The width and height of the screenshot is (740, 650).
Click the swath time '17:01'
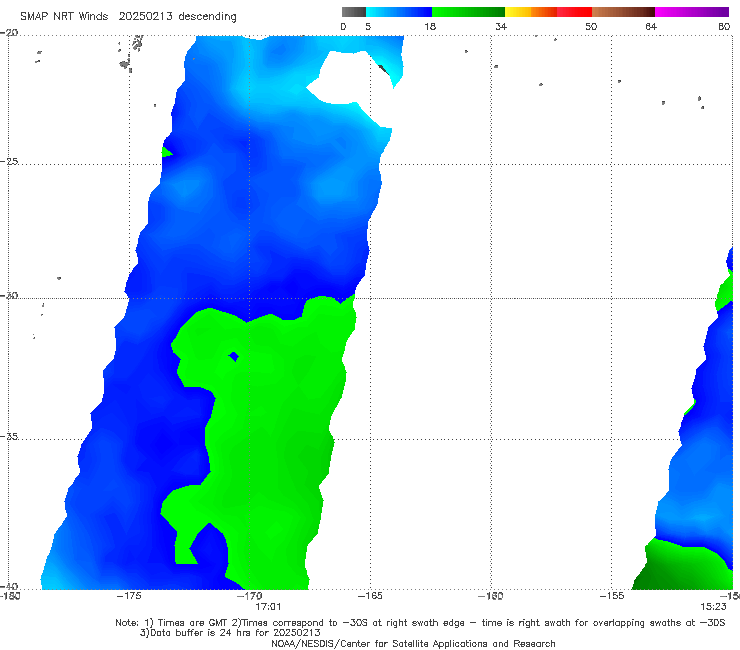[x=268, y=607]
